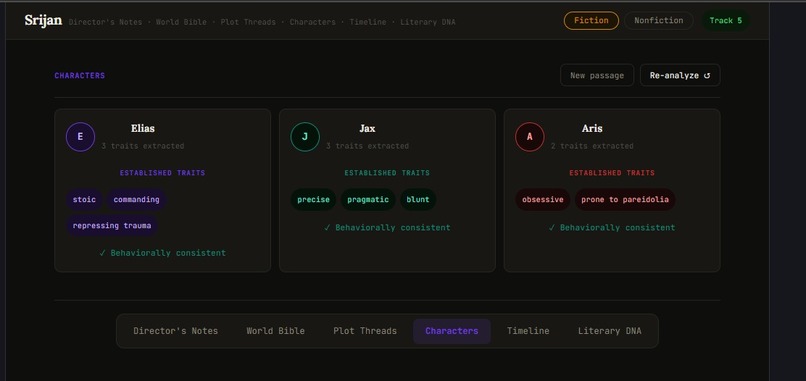The image size is (806, 381).
Task: Click the 'pragmatic' trait chip
Action: tap(368, 199)
